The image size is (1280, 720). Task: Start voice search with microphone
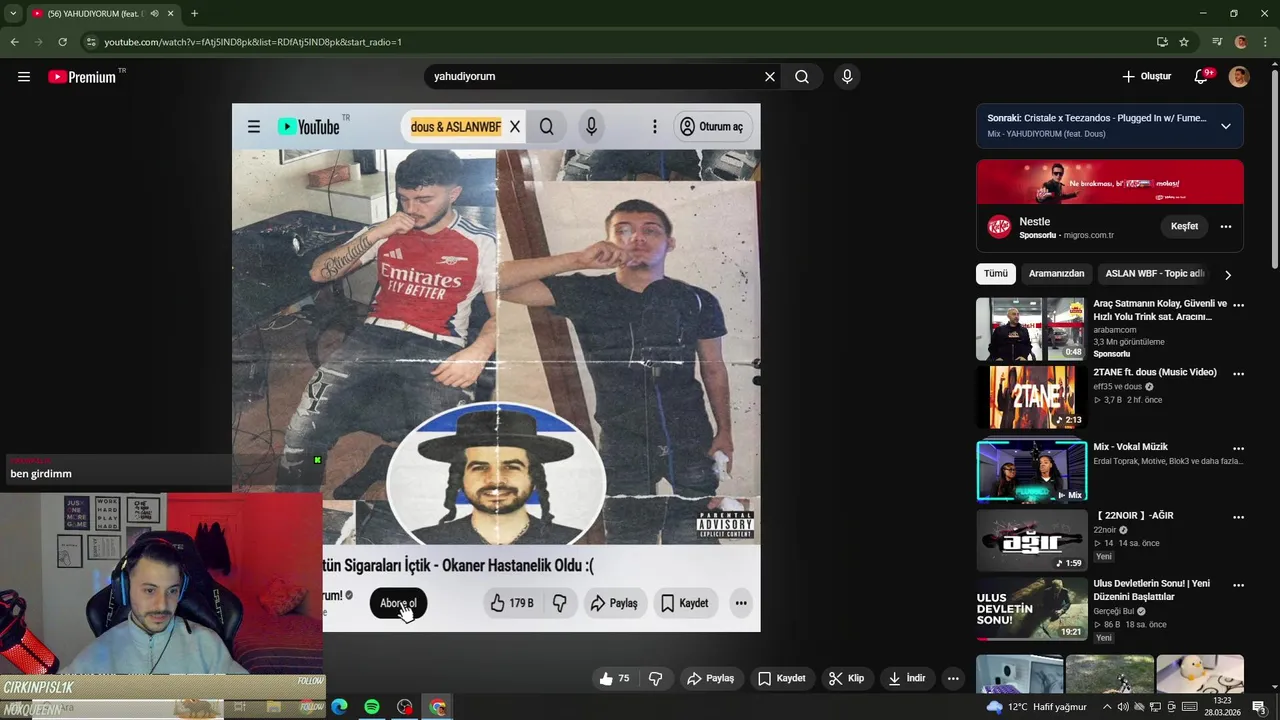pyautogui.click(x=847, y=77)
